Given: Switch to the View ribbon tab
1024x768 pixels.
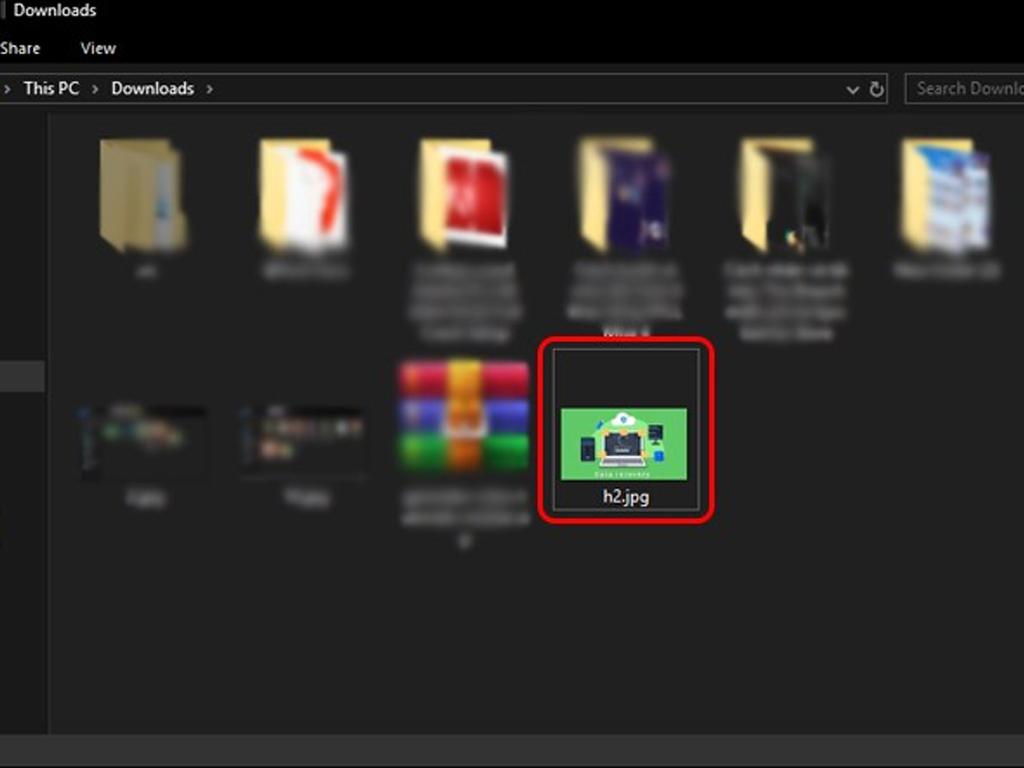Looking at the screenshot, I should pos(98,48).
